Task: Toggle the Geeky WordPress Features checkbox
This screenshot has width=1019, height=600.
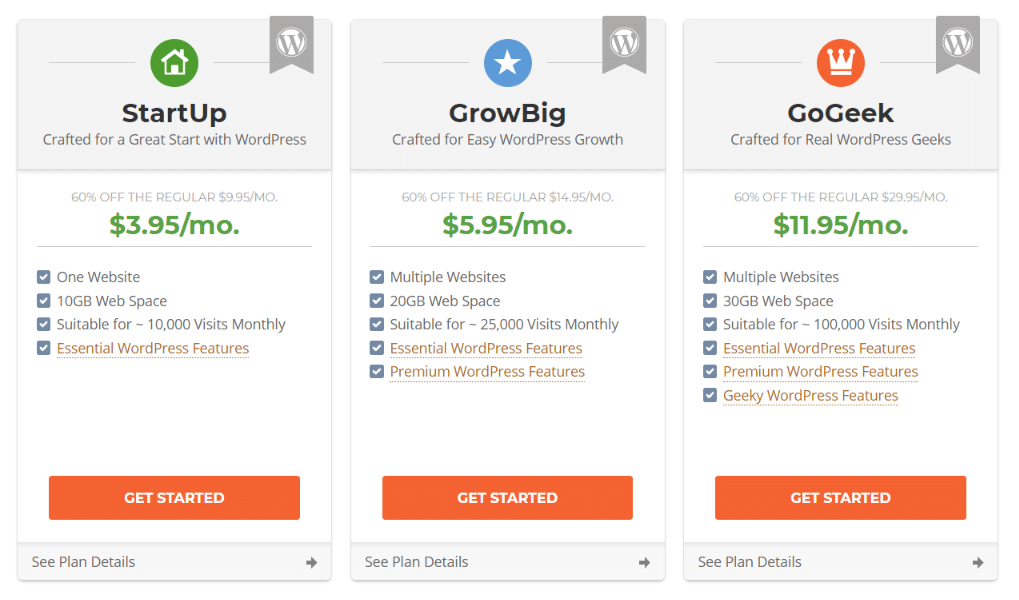Action: point(710,395)
